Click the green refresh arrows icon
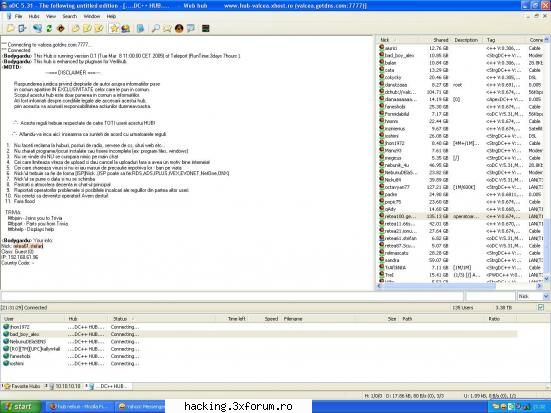551x413 pixels. (x=49, y=28)
